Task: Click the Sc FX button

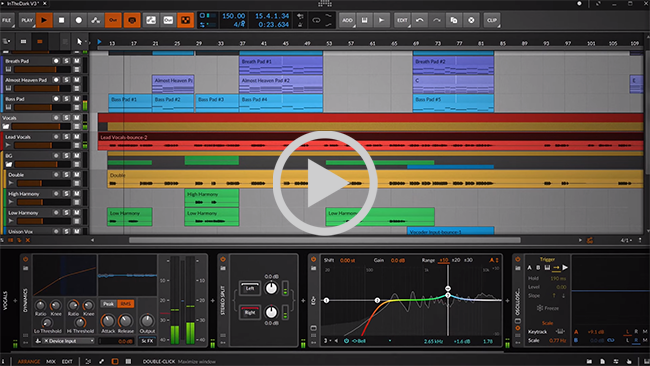Action: (x=147, y=341)
